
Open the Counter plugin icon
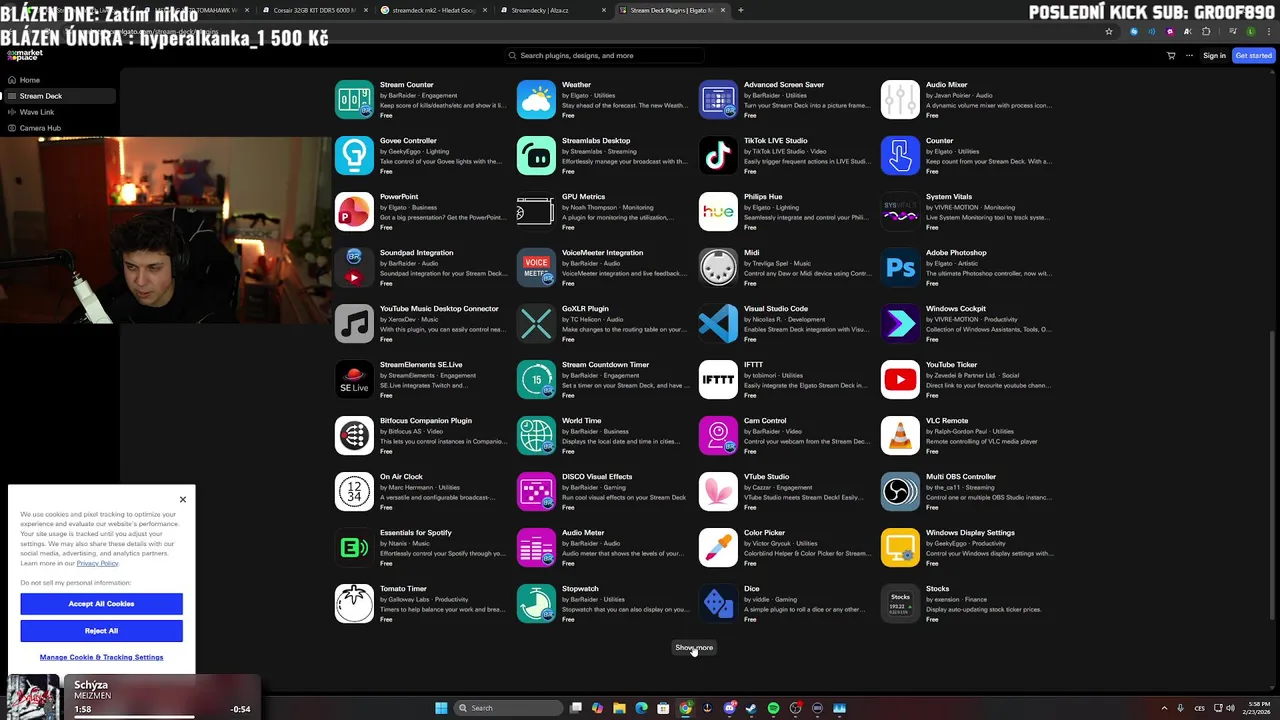tap(900, 155)
